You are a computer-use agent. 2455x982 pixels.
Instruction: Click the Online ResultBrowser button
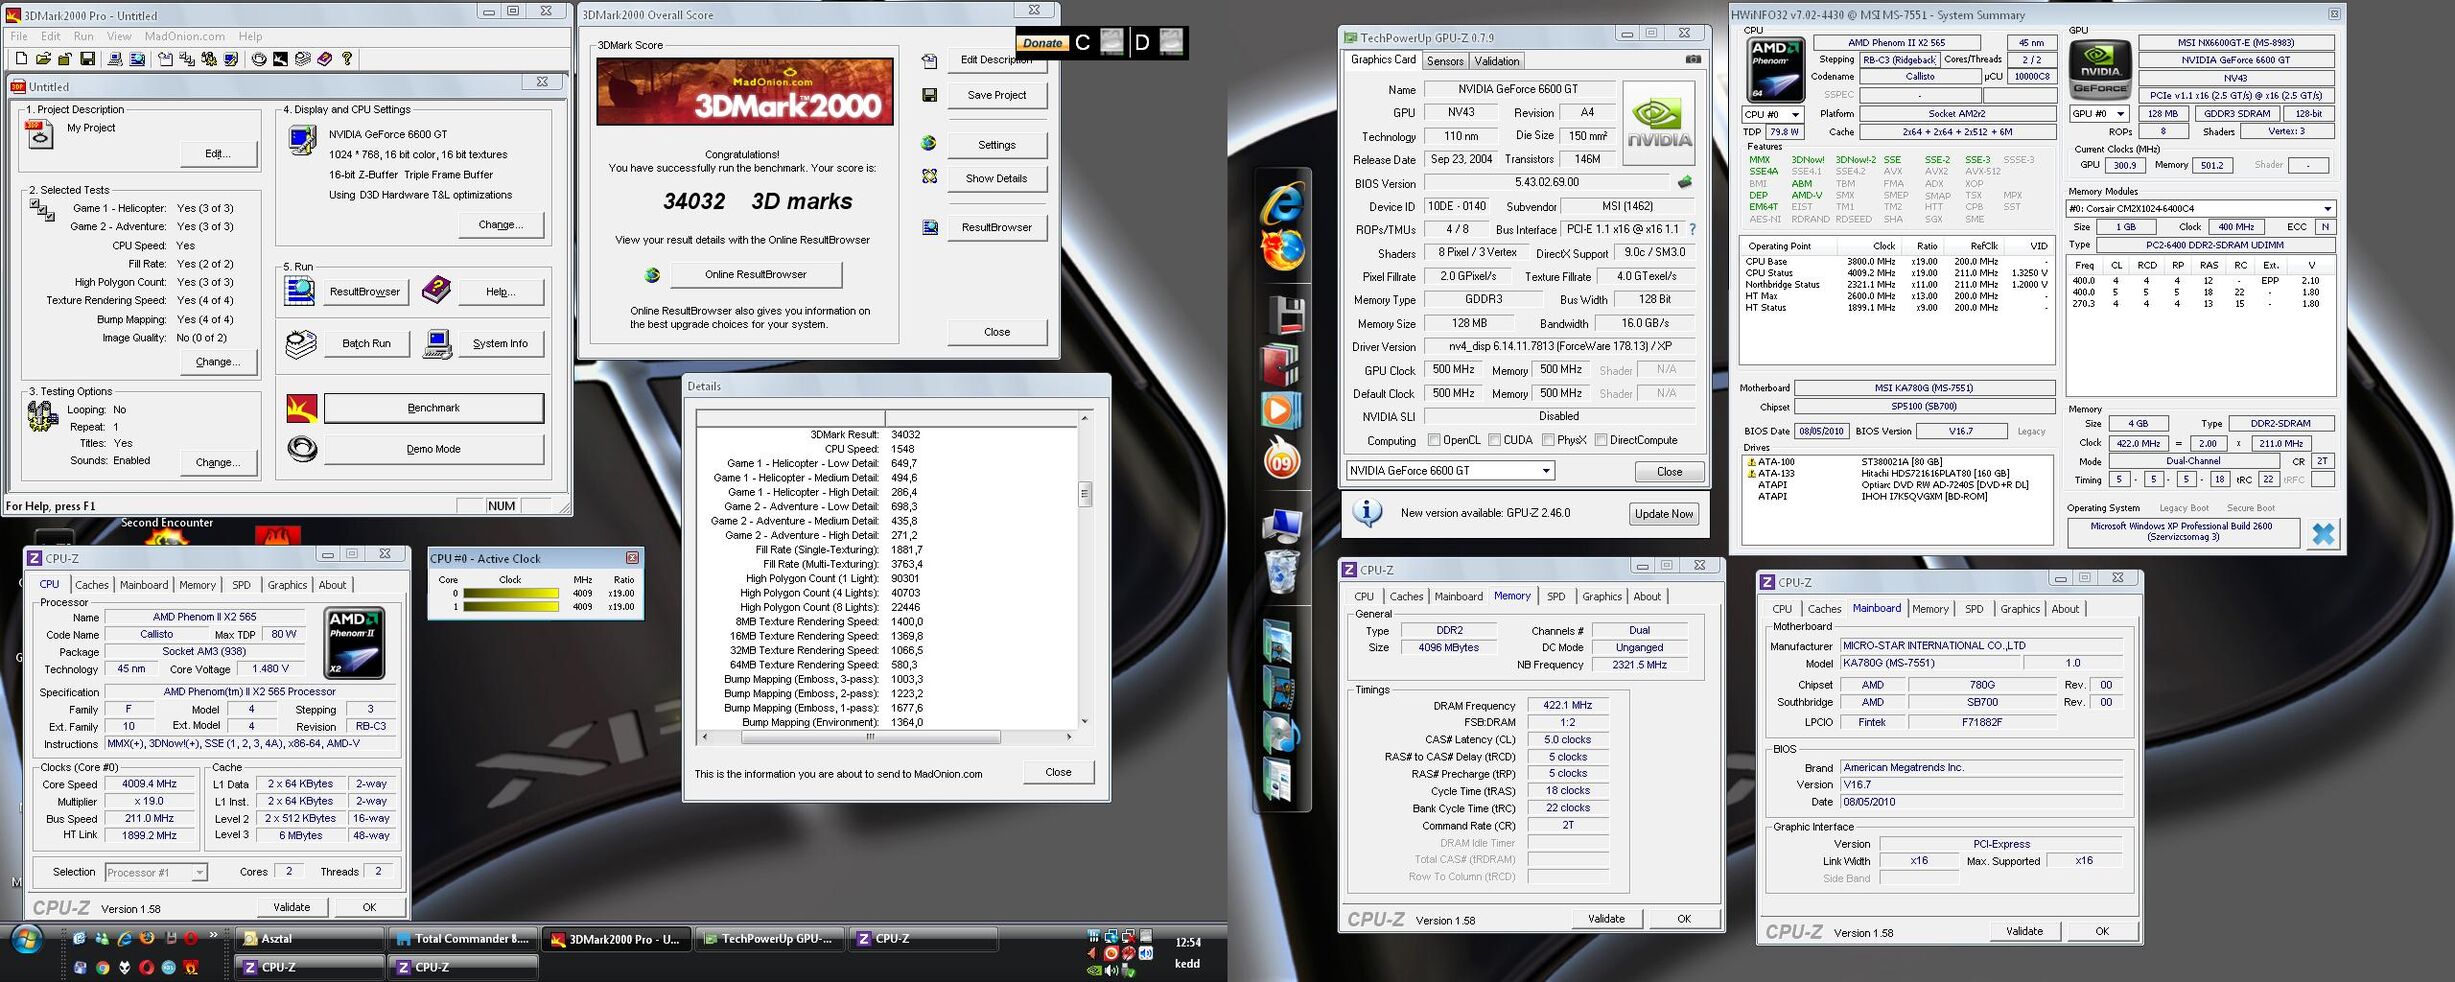(756, 275)
